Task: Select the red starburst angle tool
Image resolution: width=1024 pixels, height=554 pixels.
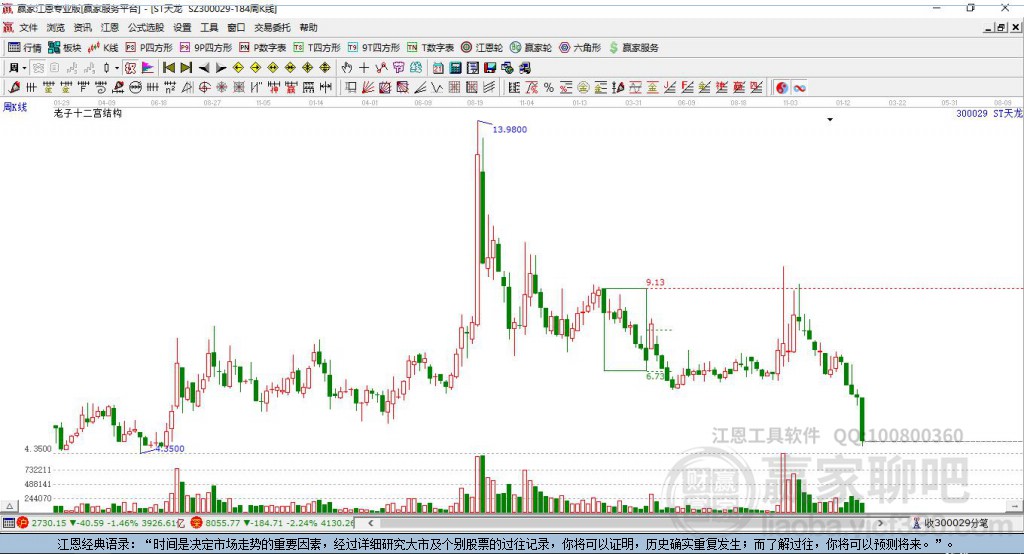Action: point(221,88)
